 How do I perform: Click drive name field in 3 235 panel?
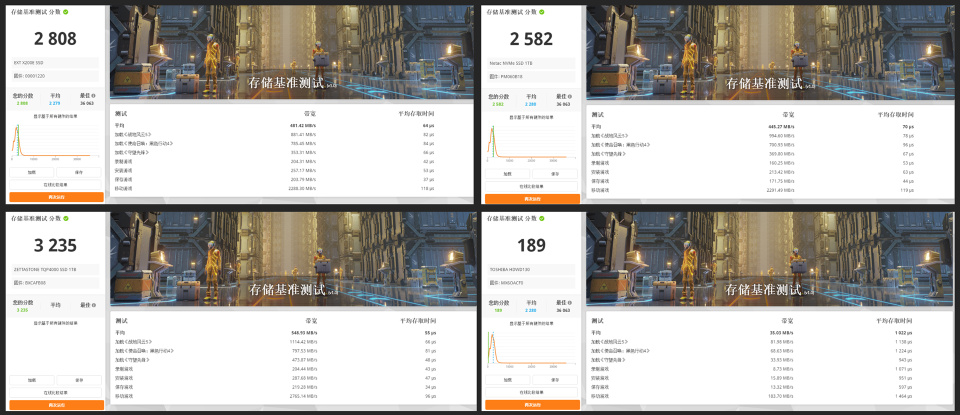55,269
